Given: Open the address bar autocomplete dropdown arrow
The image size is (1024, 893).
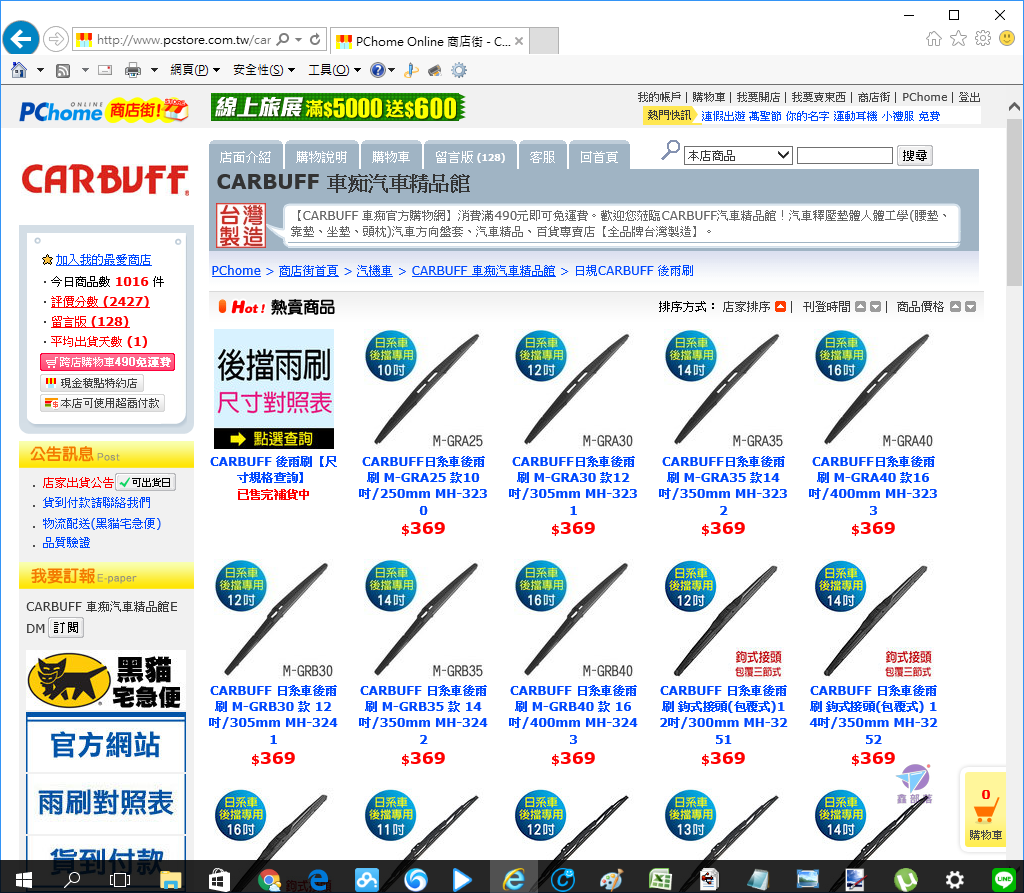Looking at the screenshot, I should click(298, 39).
